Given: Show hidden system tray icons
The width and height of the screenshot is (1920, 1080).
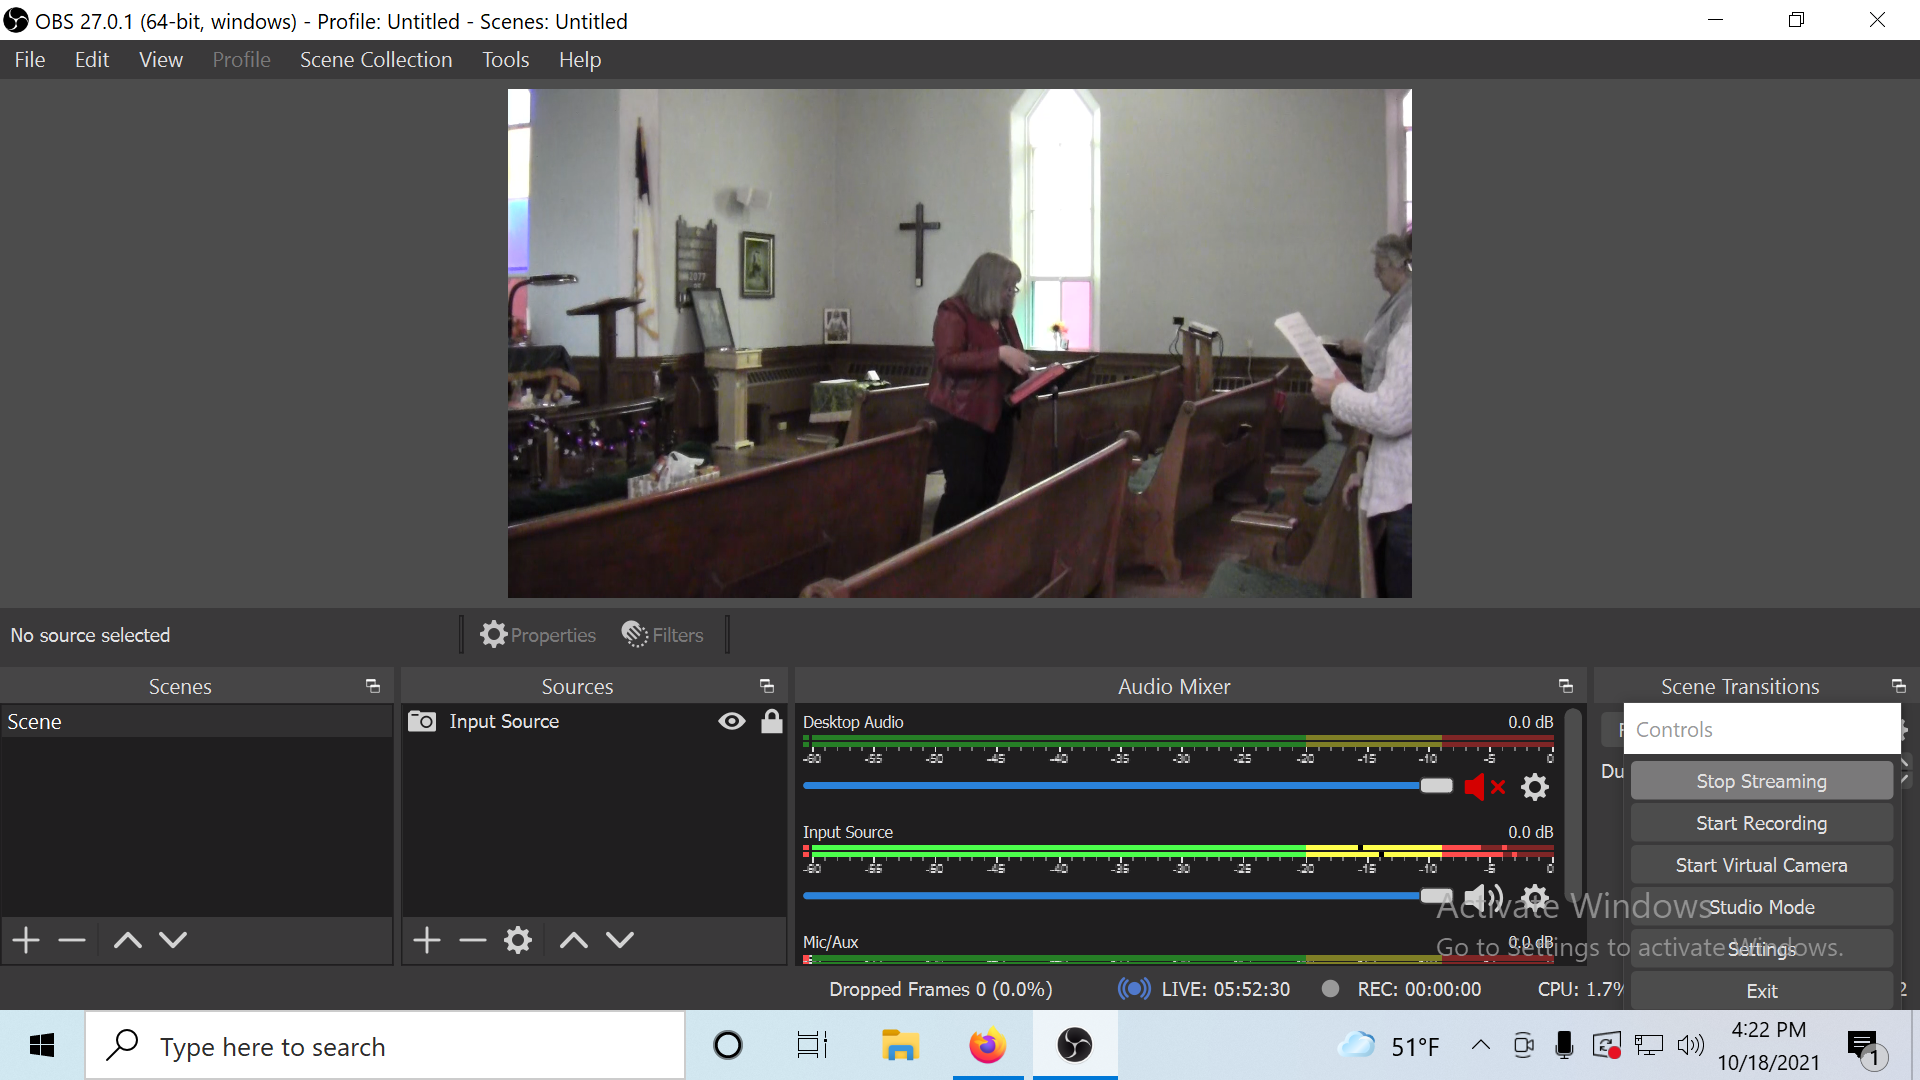Looking at the screenshot, I should [x=1481, y=1046].
